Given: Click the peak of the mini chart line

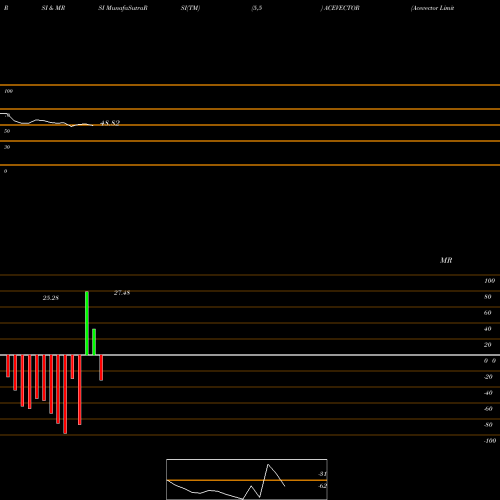Looking at the screenshot, I should point(268,464).
